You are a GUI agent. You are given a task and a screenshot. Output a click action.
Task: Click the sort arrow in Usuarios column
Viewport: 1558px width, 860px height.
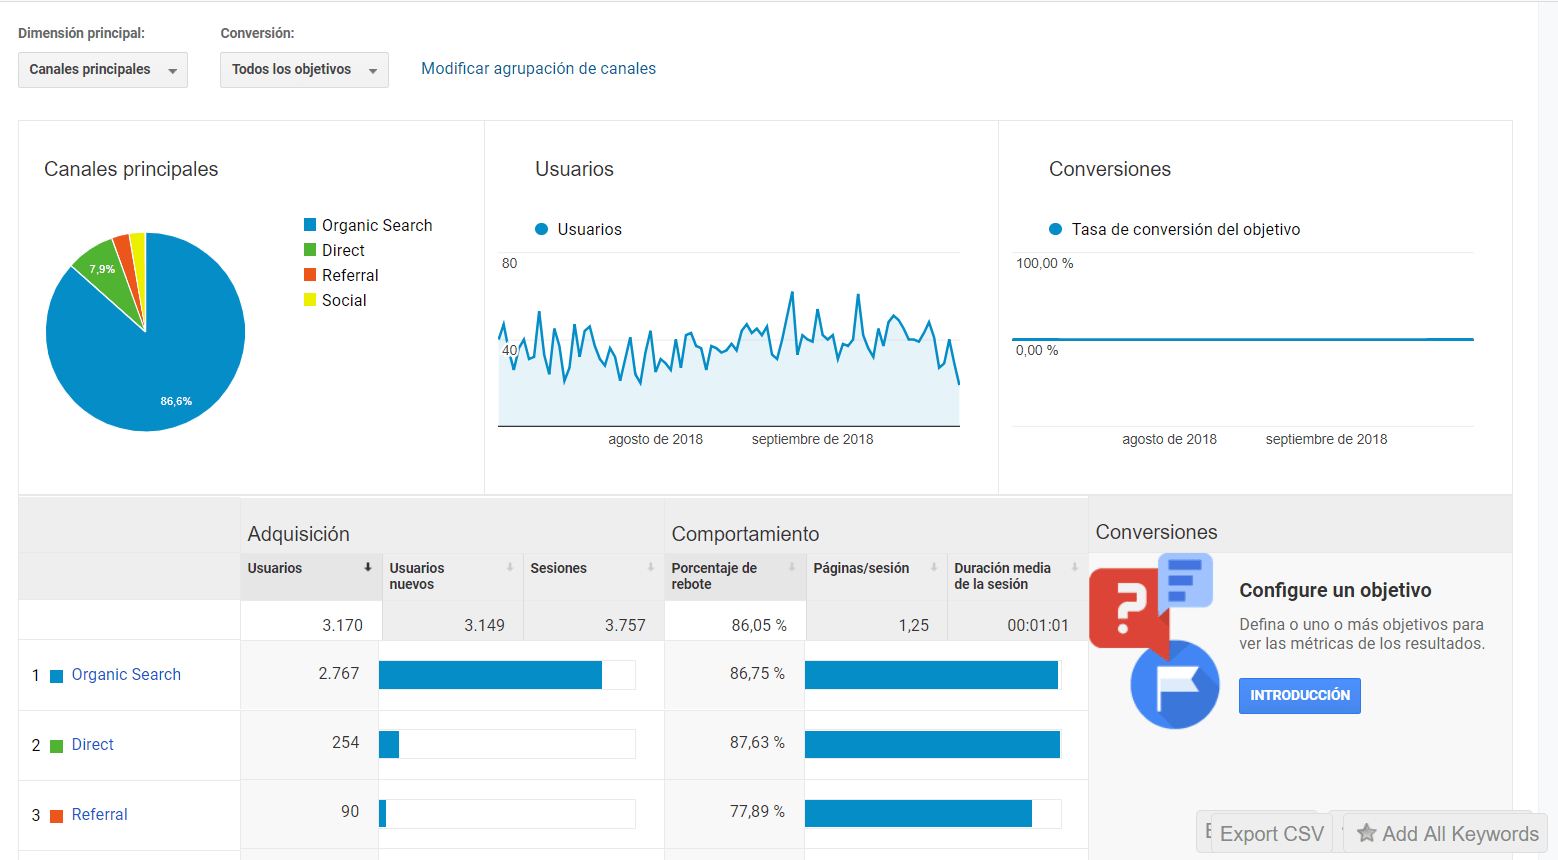(x=368, y=567)
